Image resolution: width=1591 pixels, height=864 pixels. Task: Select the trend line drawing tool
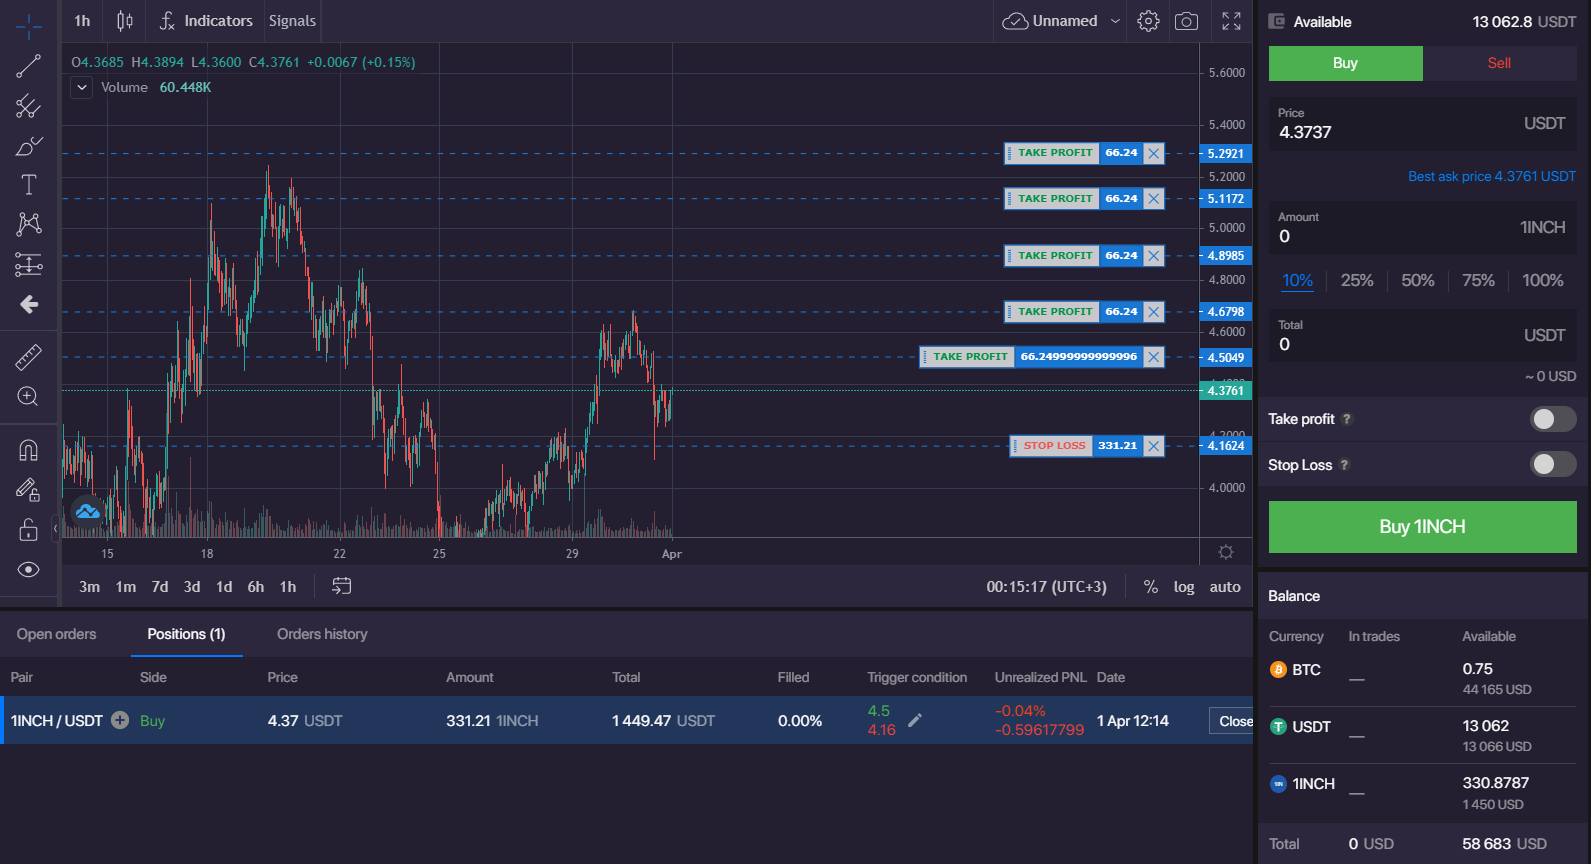click(x=29, y=66)
